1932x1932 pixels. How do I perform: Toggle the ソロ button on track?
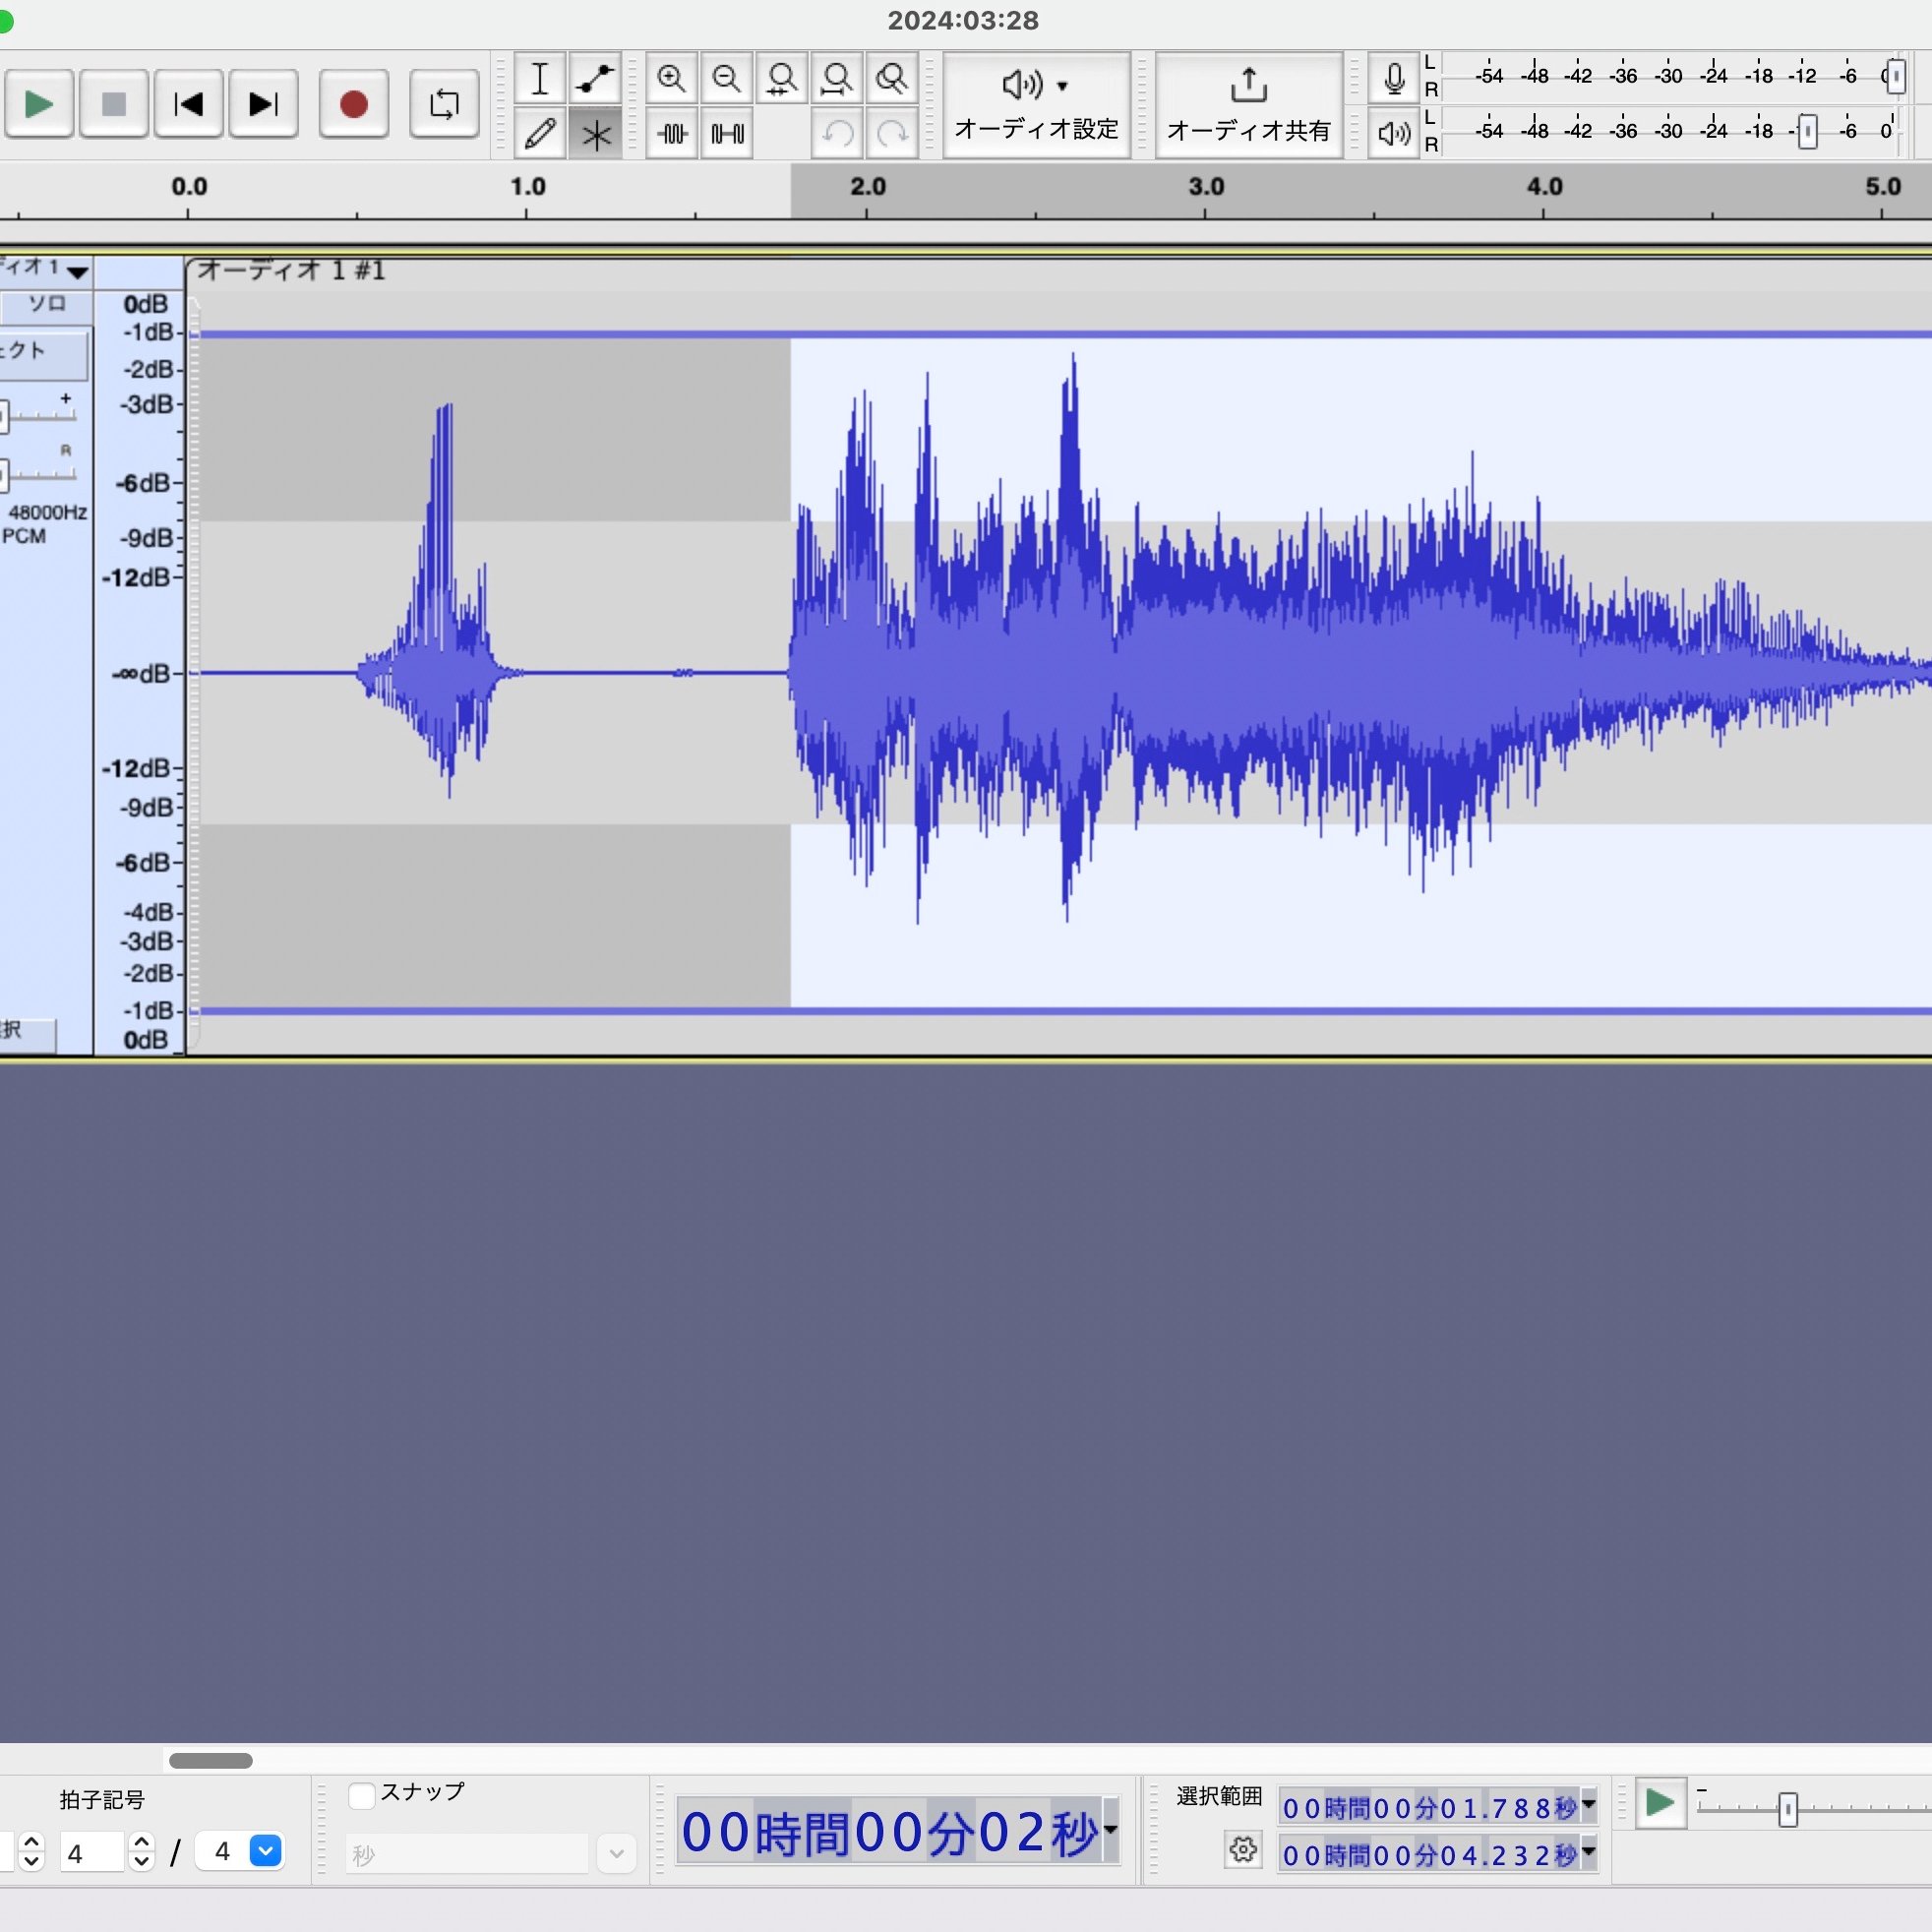[x=46, y=304]
